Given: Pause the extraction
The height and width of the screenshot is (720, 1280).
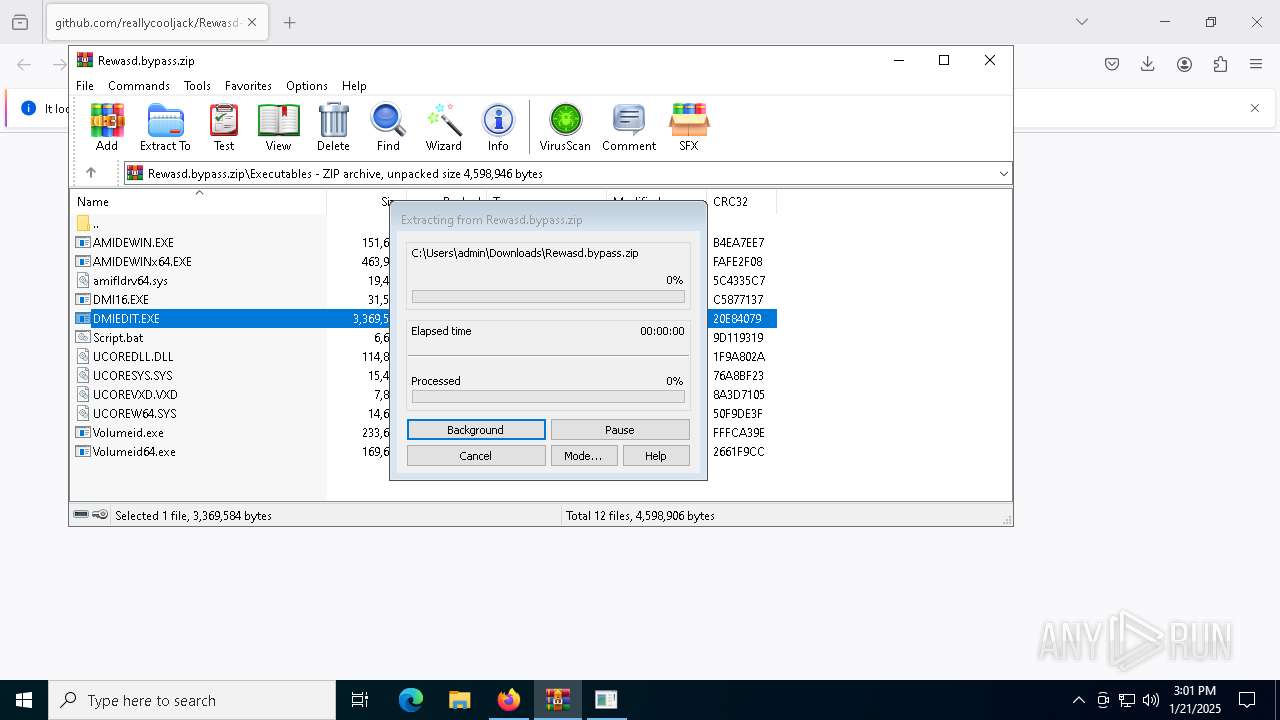Looking at the screenshot, I should pyautogui.click(x=620, y=430).
